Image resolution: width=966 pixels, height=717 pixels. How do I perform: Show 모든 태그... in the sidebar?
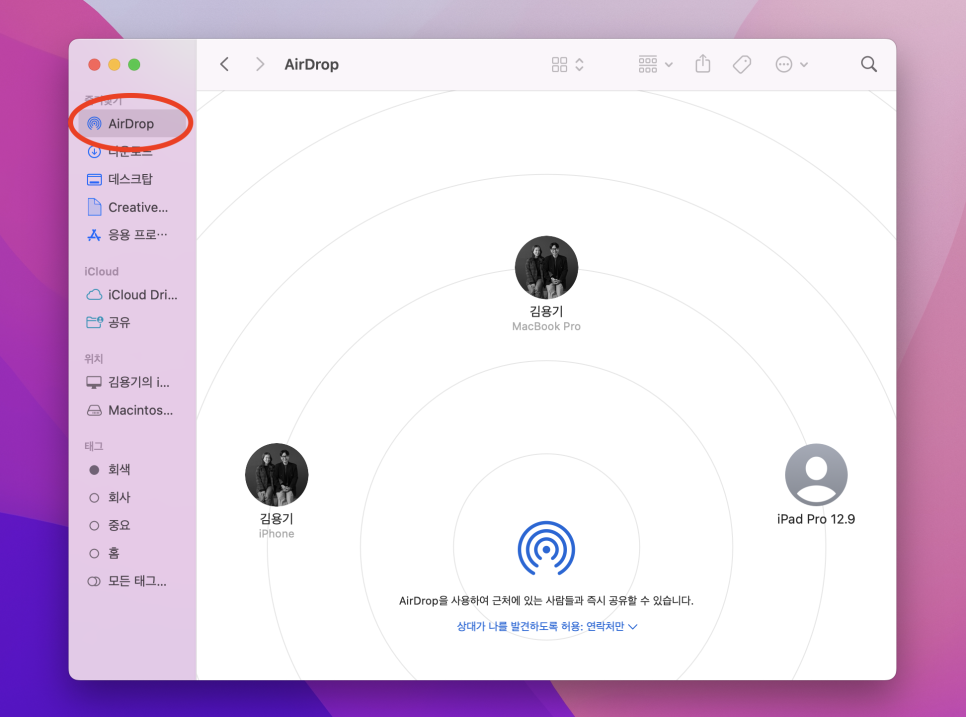coord(132,581)
